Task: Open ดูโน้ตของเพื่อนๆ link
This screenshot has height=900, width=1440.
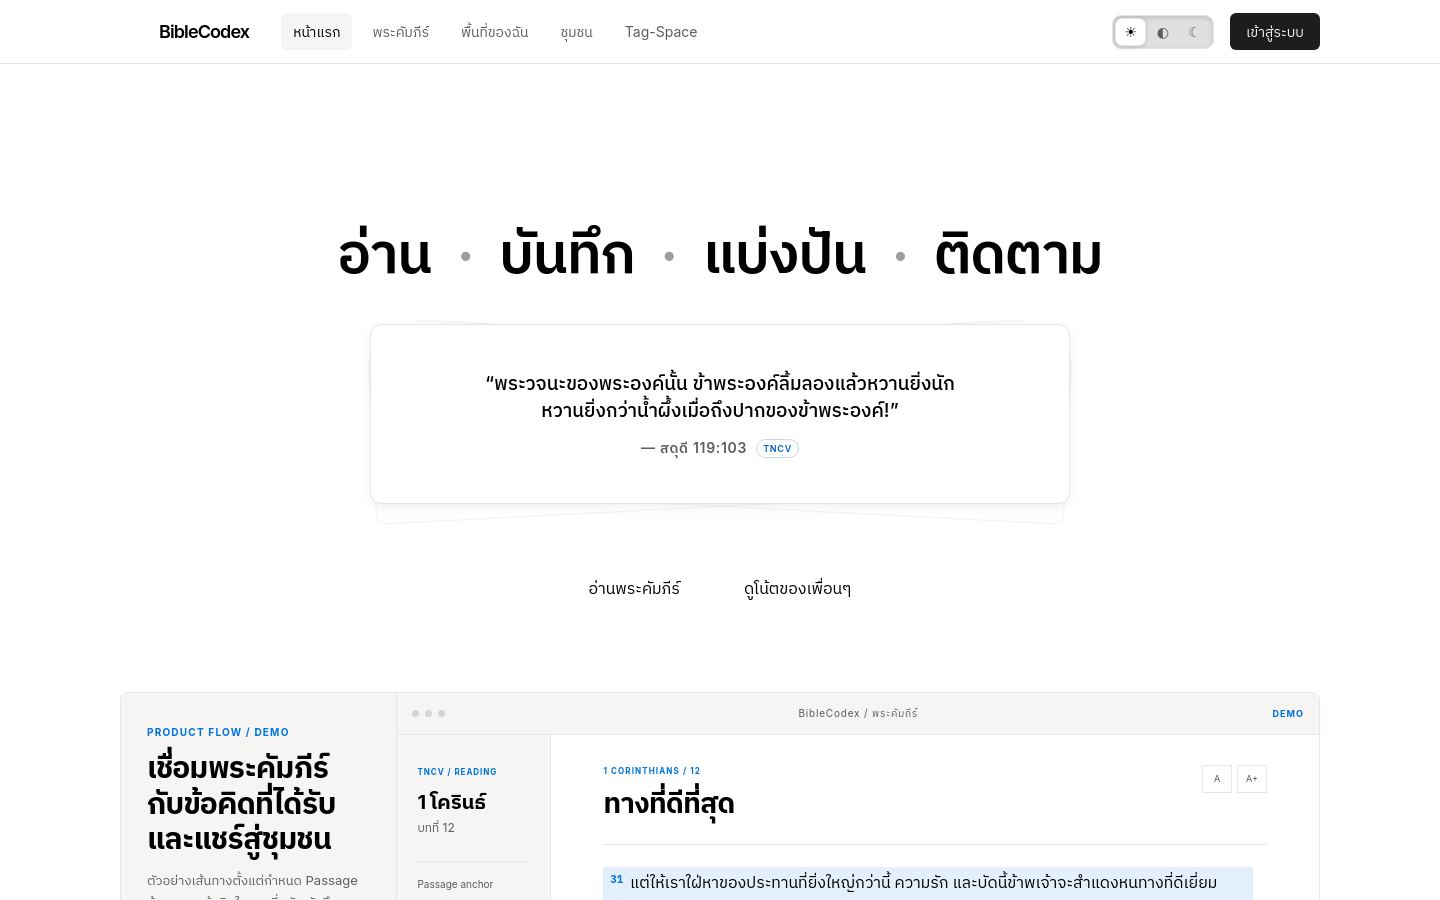Action: point(797,588)
